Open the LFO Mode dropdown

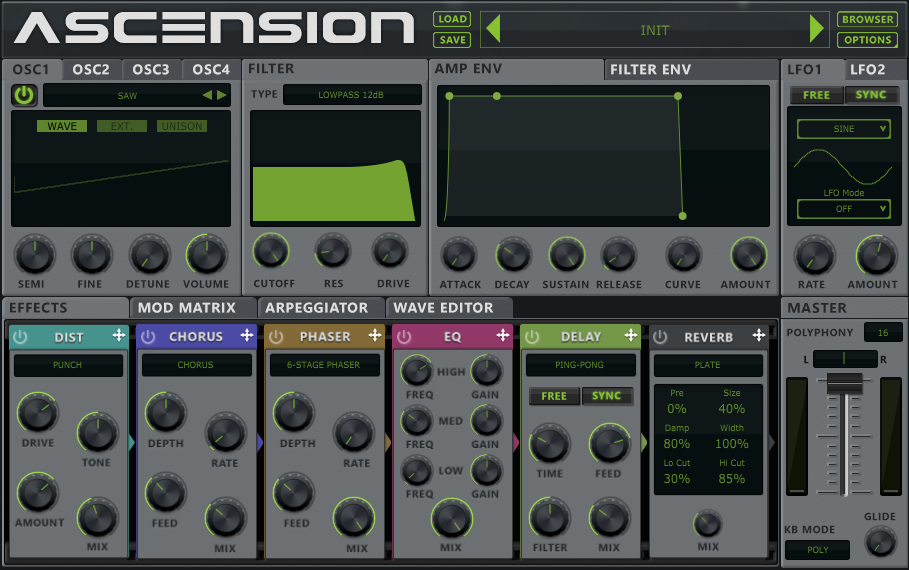coord(843,209)
